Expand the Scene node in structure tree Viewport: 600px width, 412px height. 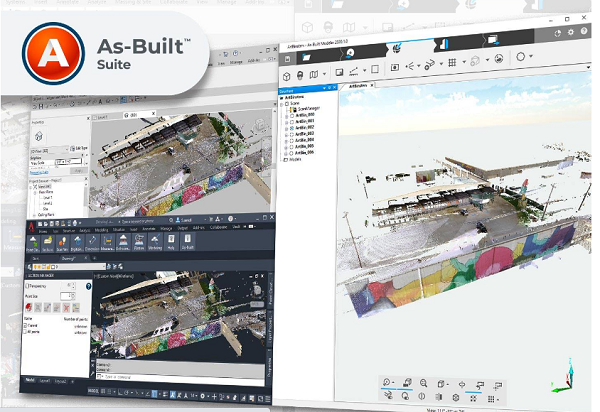[x=284, y=103]
